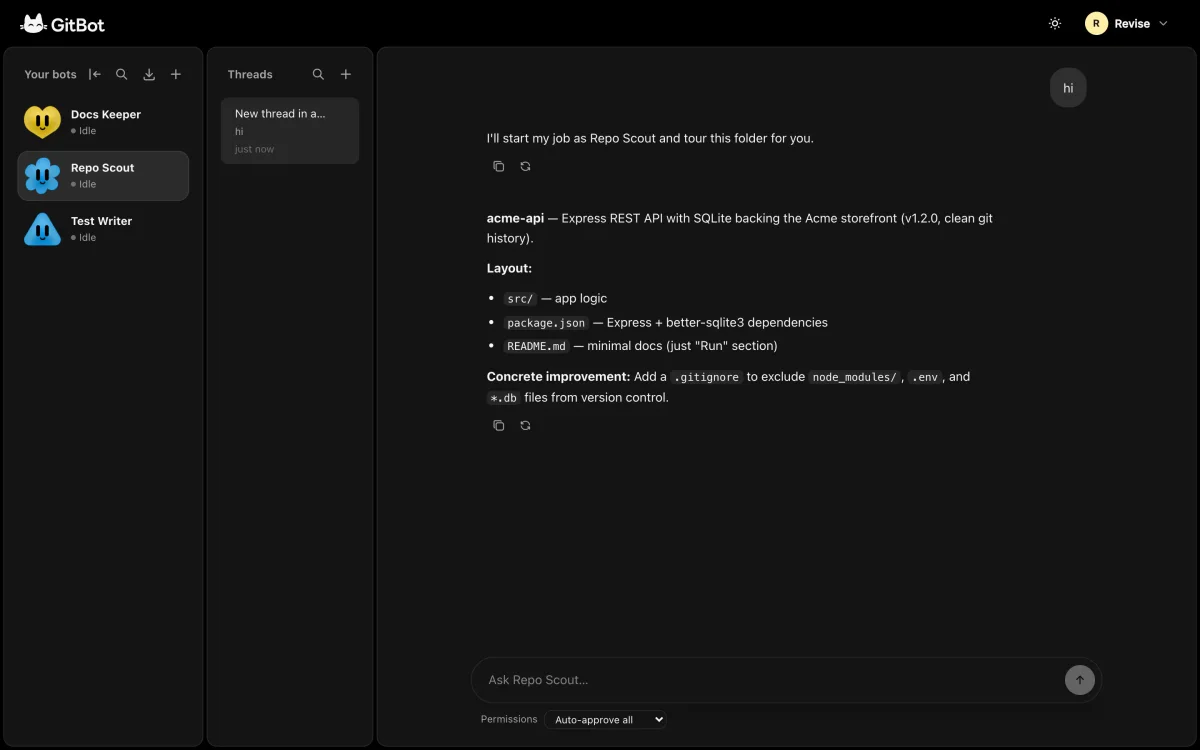1200x750 pixels.
Task: Click the 'package.json' code label
Action: [x=546, y=323]
